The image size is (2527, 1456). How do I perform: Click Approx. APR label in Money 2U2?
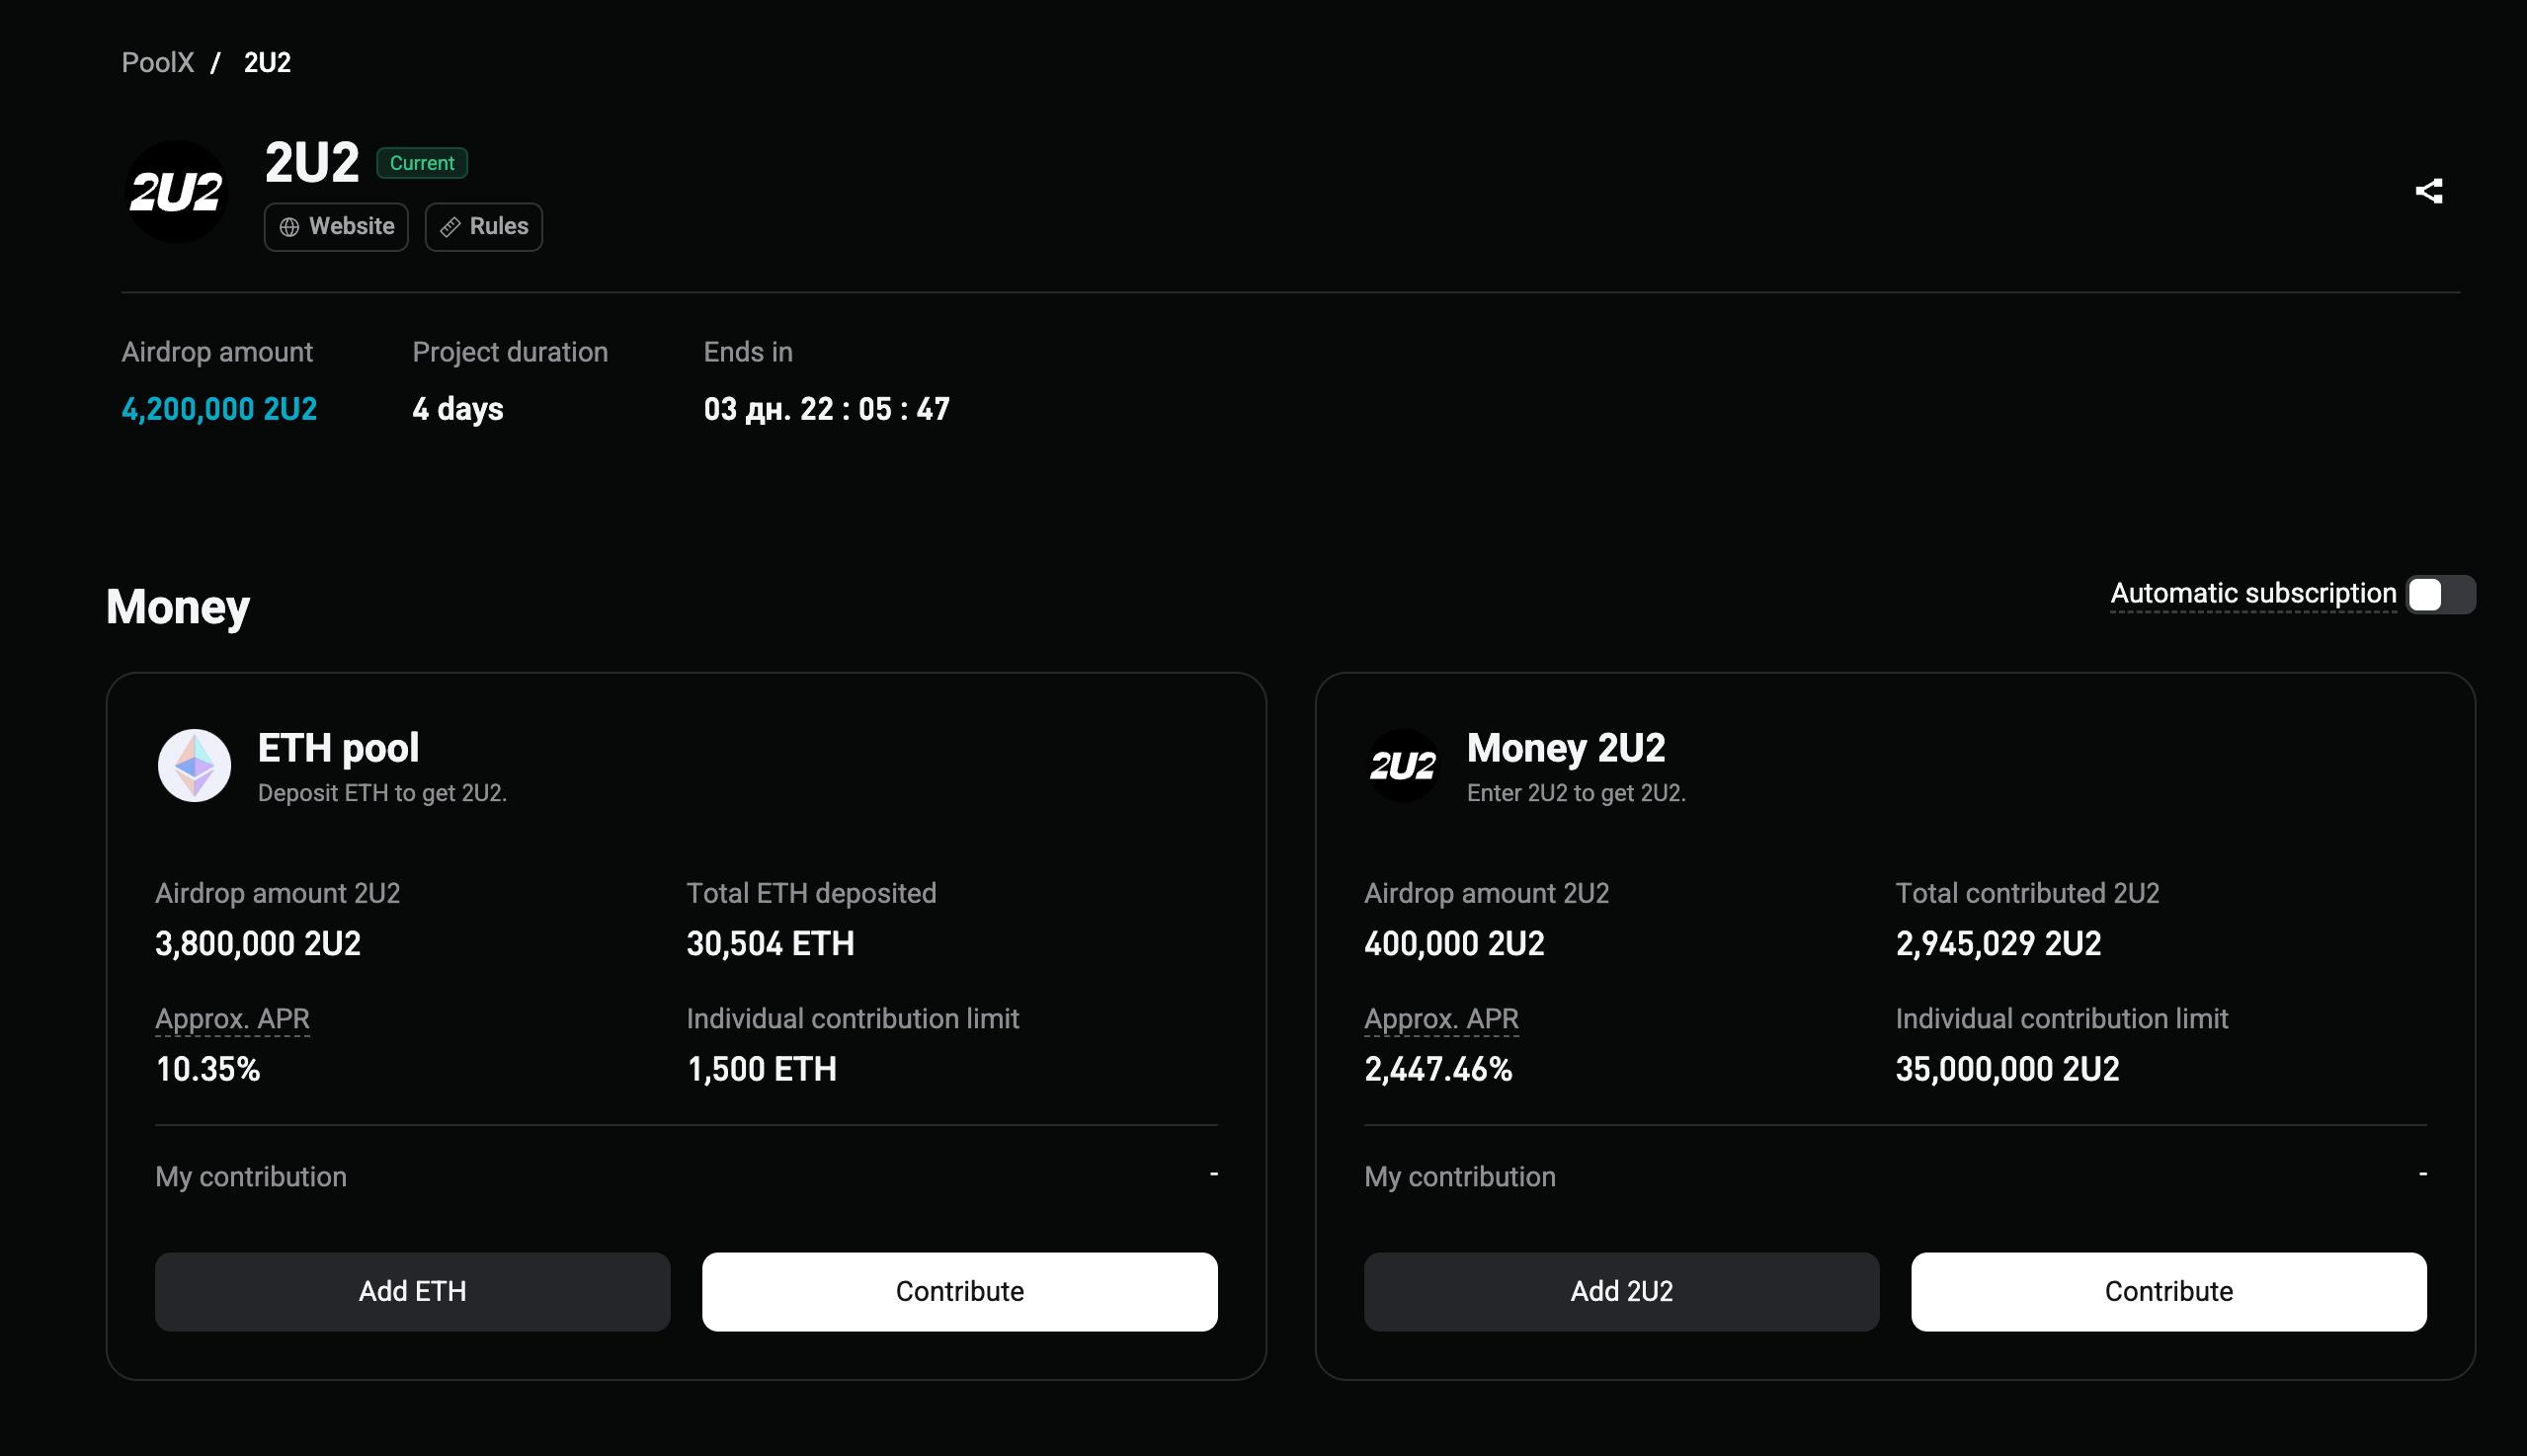pyautogui.click(x=1441, y=1019)
